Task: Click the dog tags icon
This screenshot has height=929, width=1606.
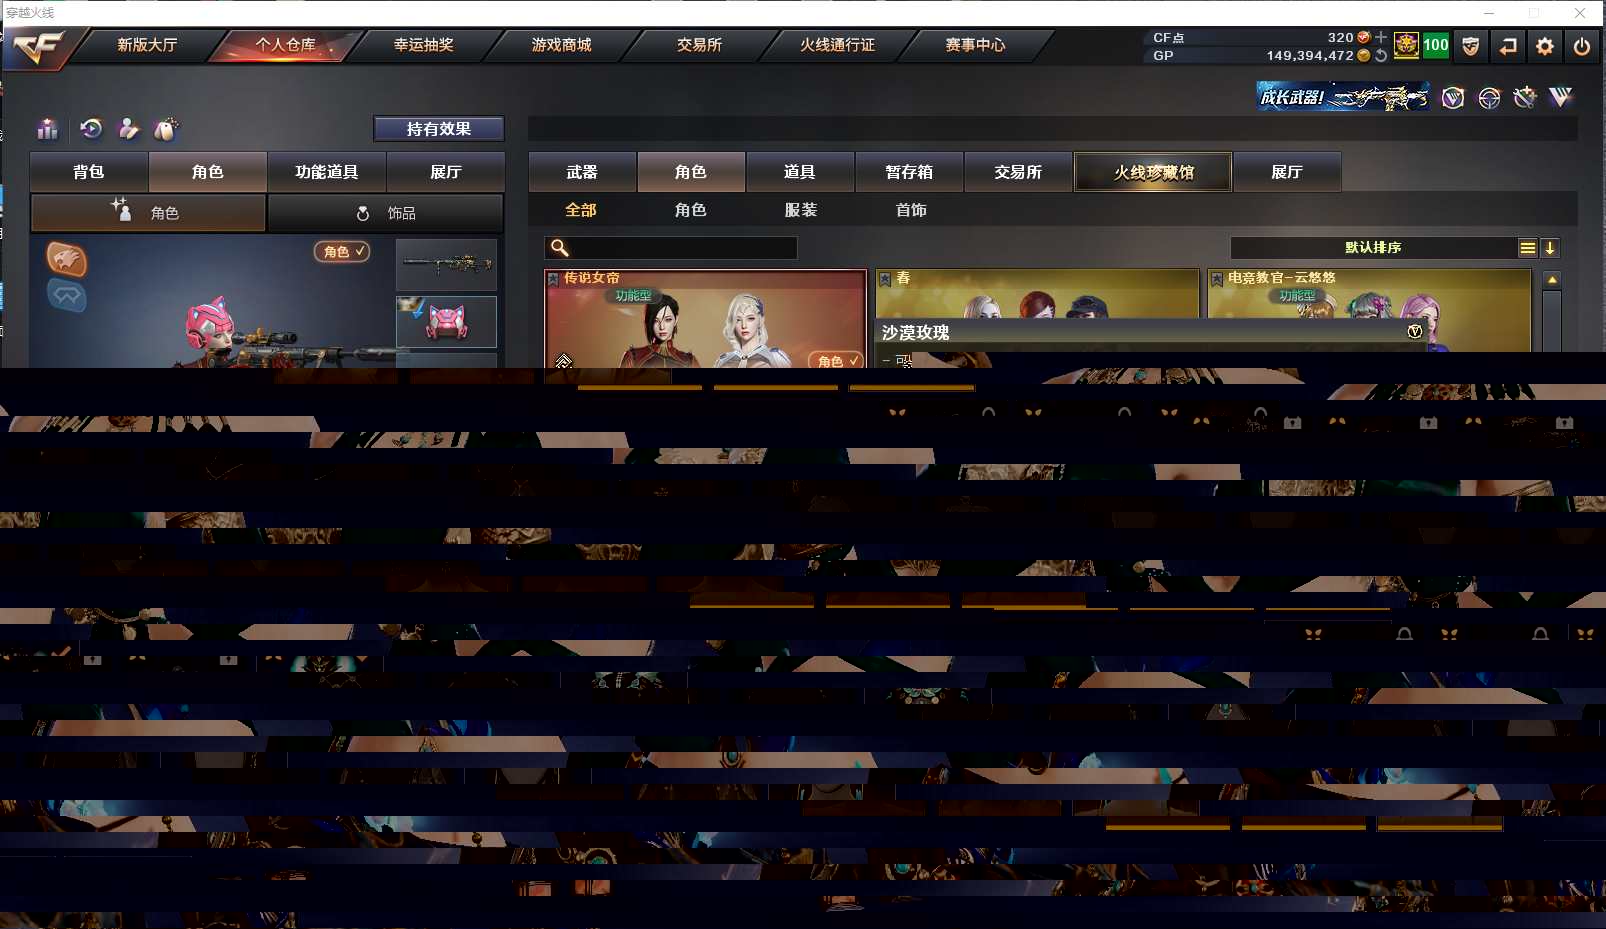Action: pyautogui.click(x=165, y=129)
